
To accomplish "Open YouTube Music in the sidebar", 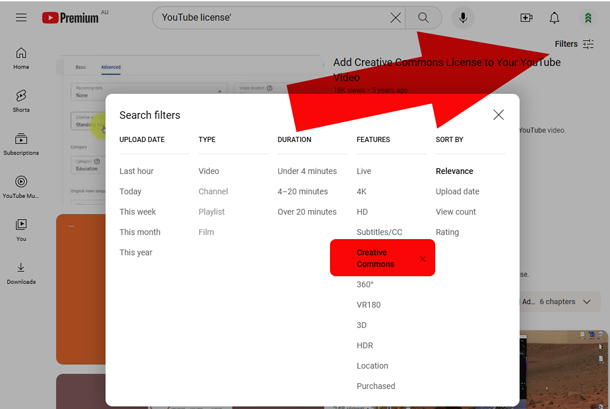I will 21,187.
